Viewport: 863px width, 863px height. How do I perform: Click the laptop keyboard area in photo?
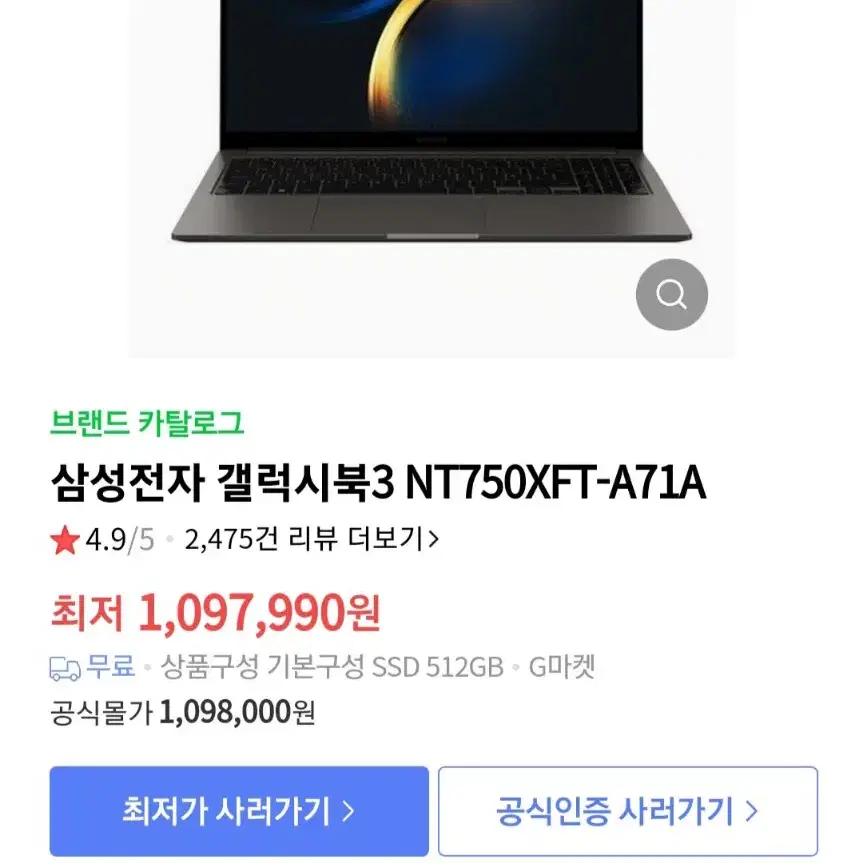432,176
